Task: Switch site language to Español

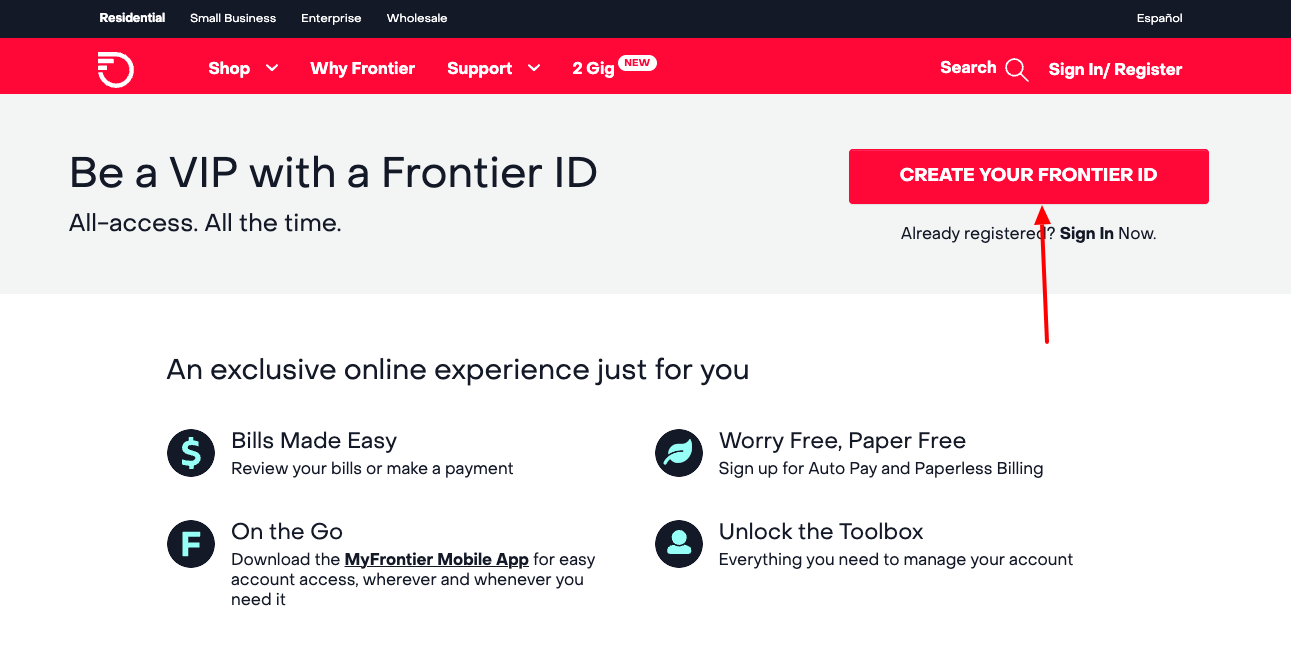Action: point(1158,17)
